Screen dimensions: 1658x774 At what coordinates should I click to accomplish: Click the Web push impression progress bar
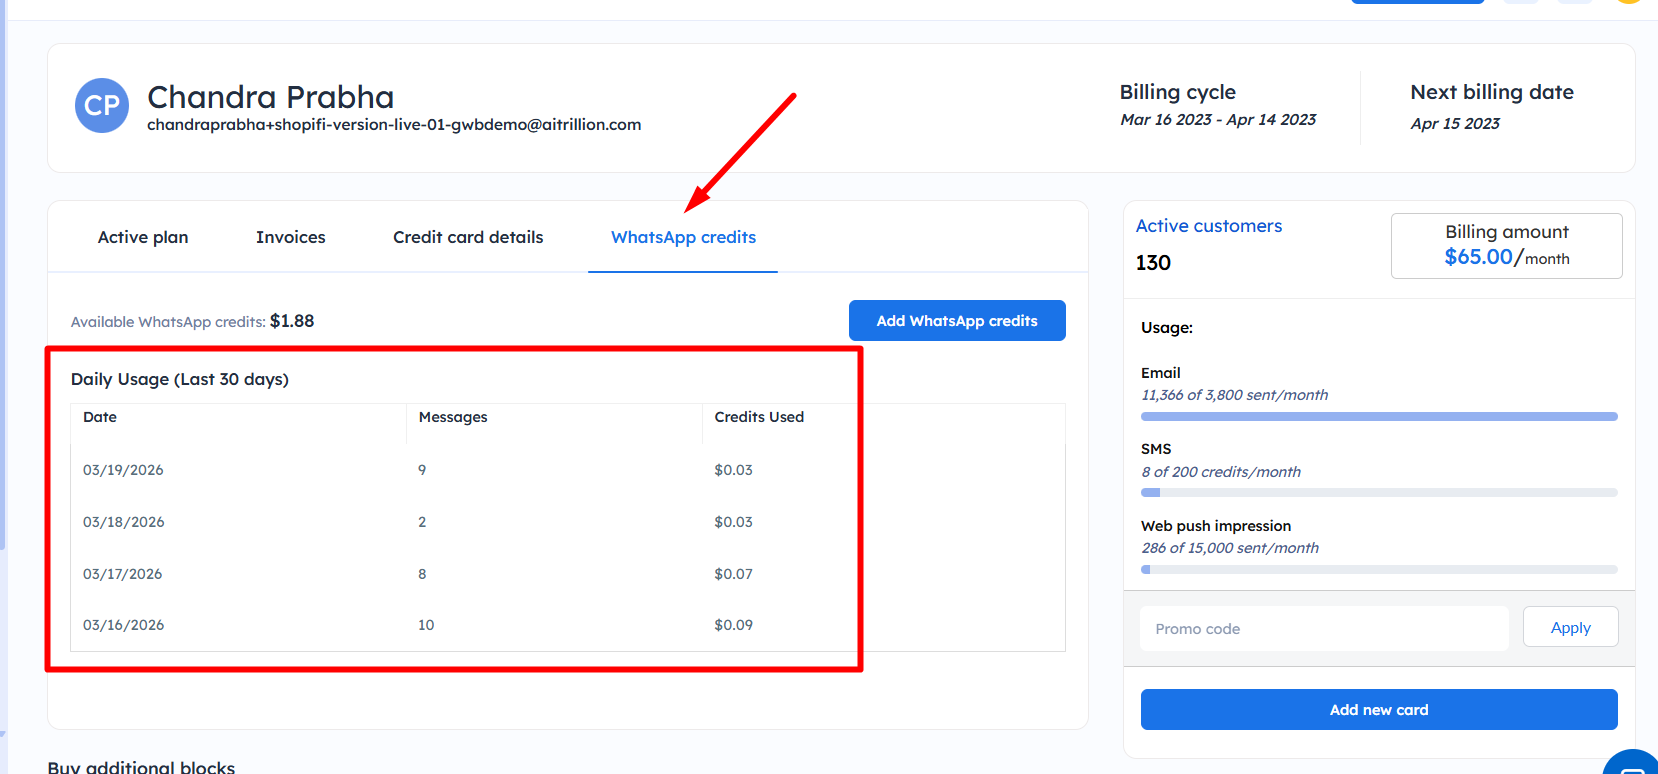[x=1378, y=570]
